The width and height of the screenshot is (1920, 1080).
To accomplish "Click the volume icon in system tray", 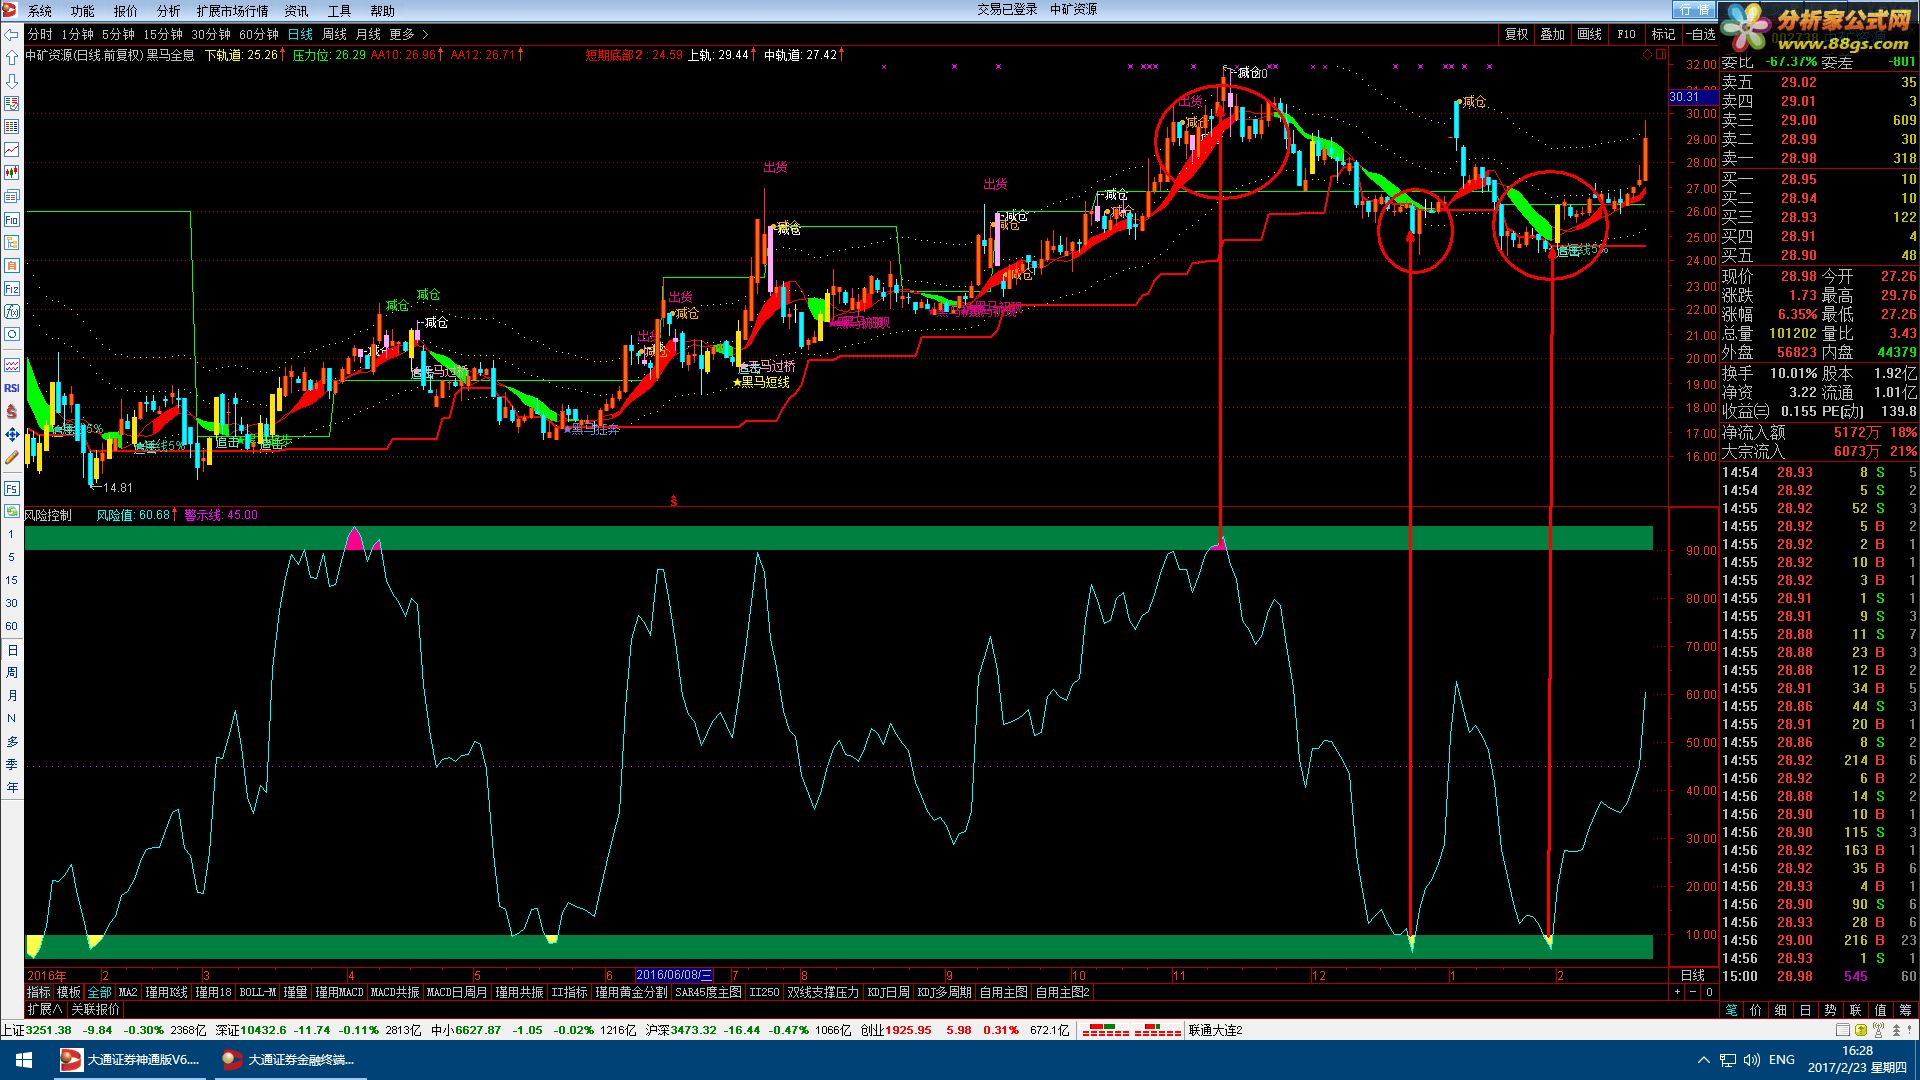I will coord(1752,1060).
